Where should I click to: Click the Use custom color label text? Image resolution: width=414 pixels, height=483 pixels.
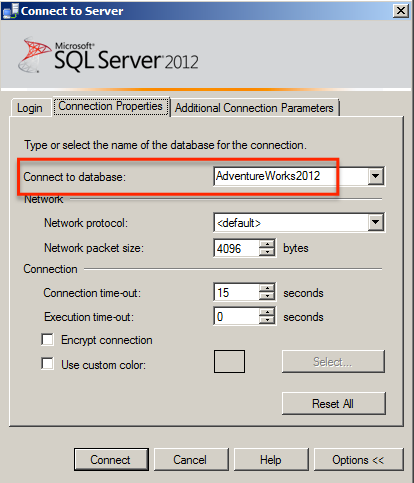tap(103, 365)
